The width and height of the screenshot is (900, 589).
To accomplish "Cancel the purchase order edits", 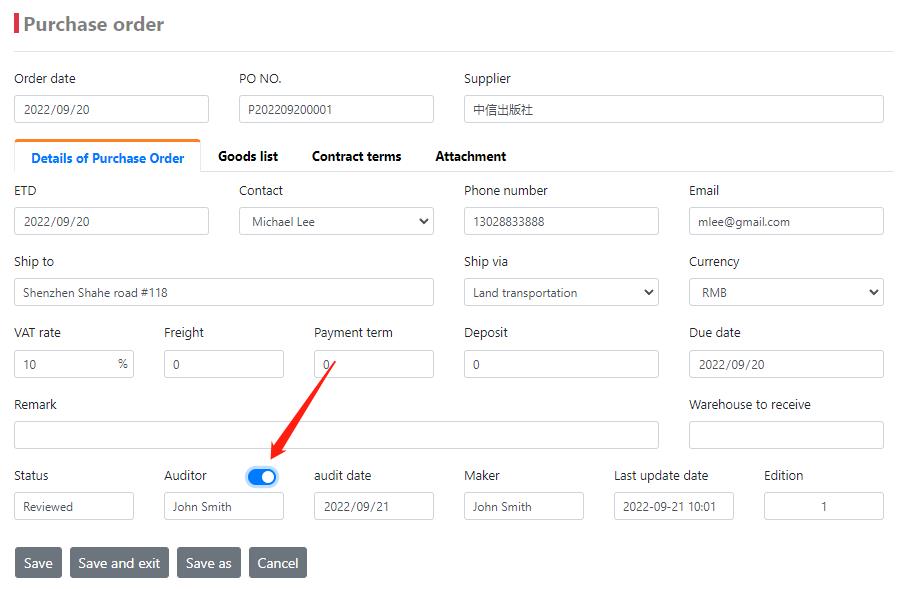I will [278, 563].
